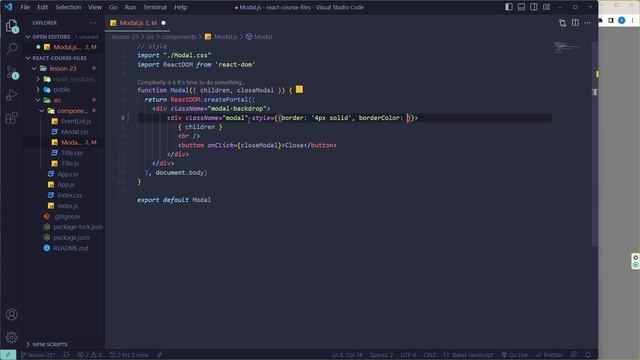
Task: Open package-lock.json in explorer
Action: (x=78, y=227)
